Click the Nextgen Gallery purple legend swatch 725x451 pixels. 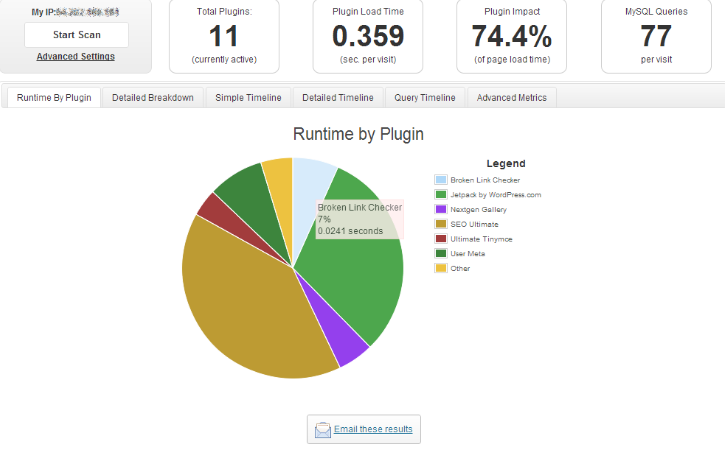coord(440,209)
